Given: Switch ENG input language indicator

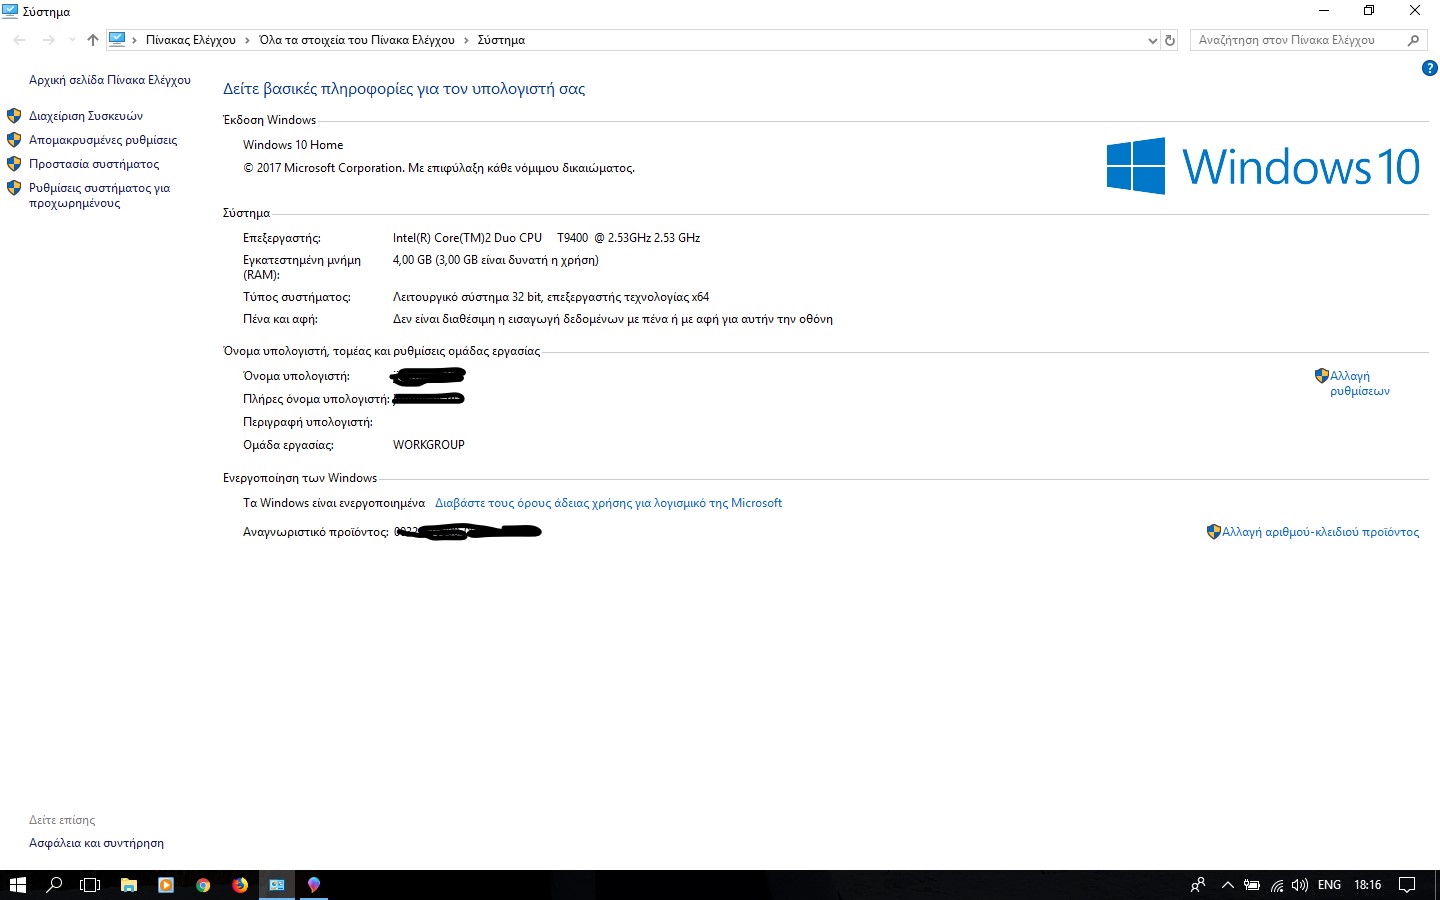Looking at the screenshot, I should (1330, 885).
